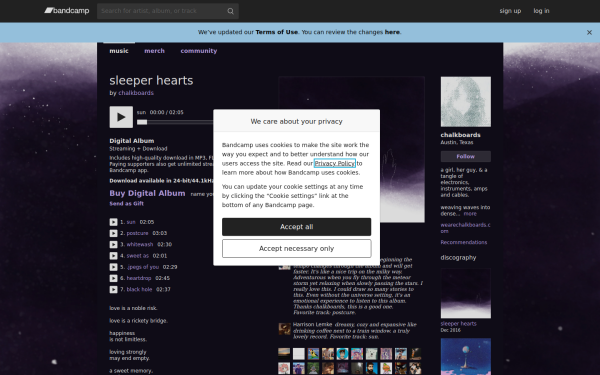Open the track title link 'black hole'
Image resolution: width=600 pixels, height=375 pixels.
[x=139, y=290]
